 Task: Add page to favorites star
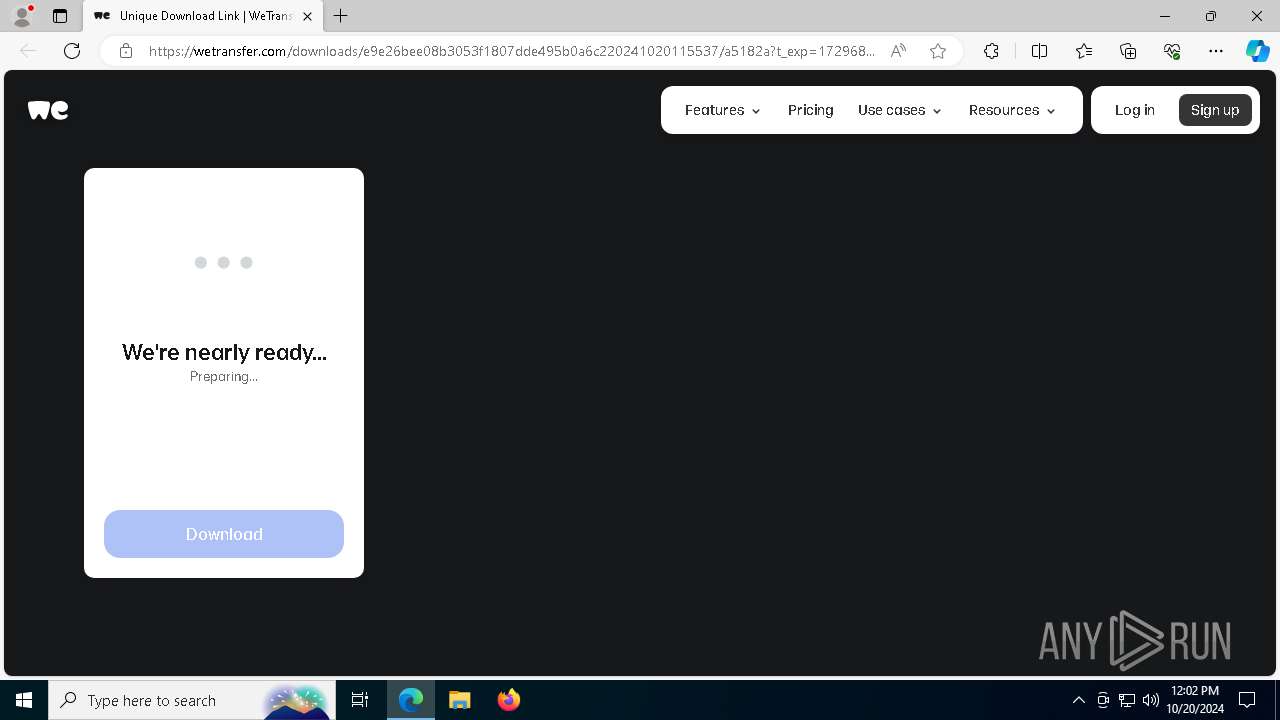tap(938, 51)
